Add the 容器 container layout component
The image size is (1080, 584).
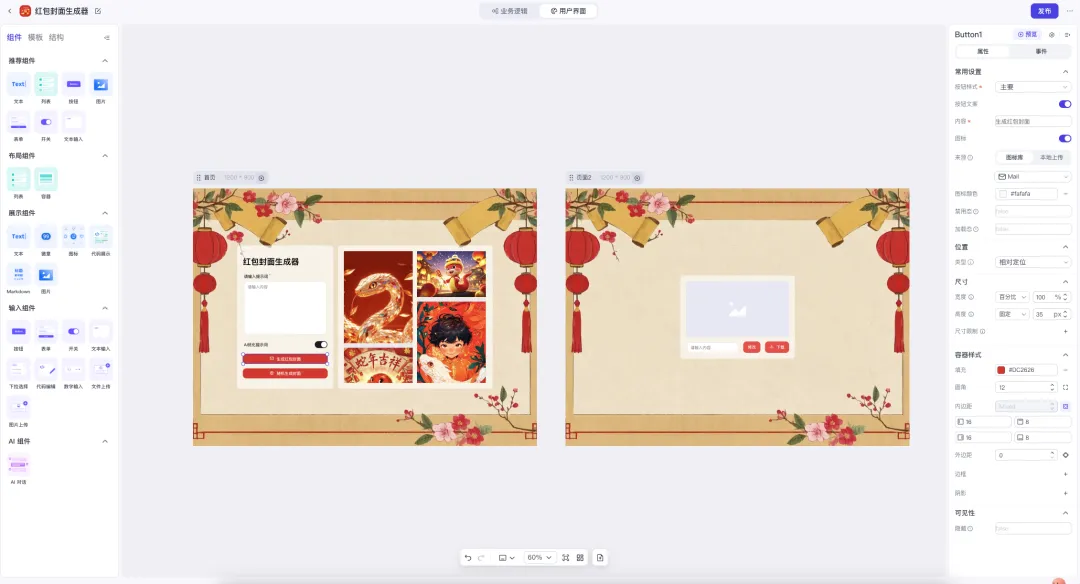[x=46, y=179]
